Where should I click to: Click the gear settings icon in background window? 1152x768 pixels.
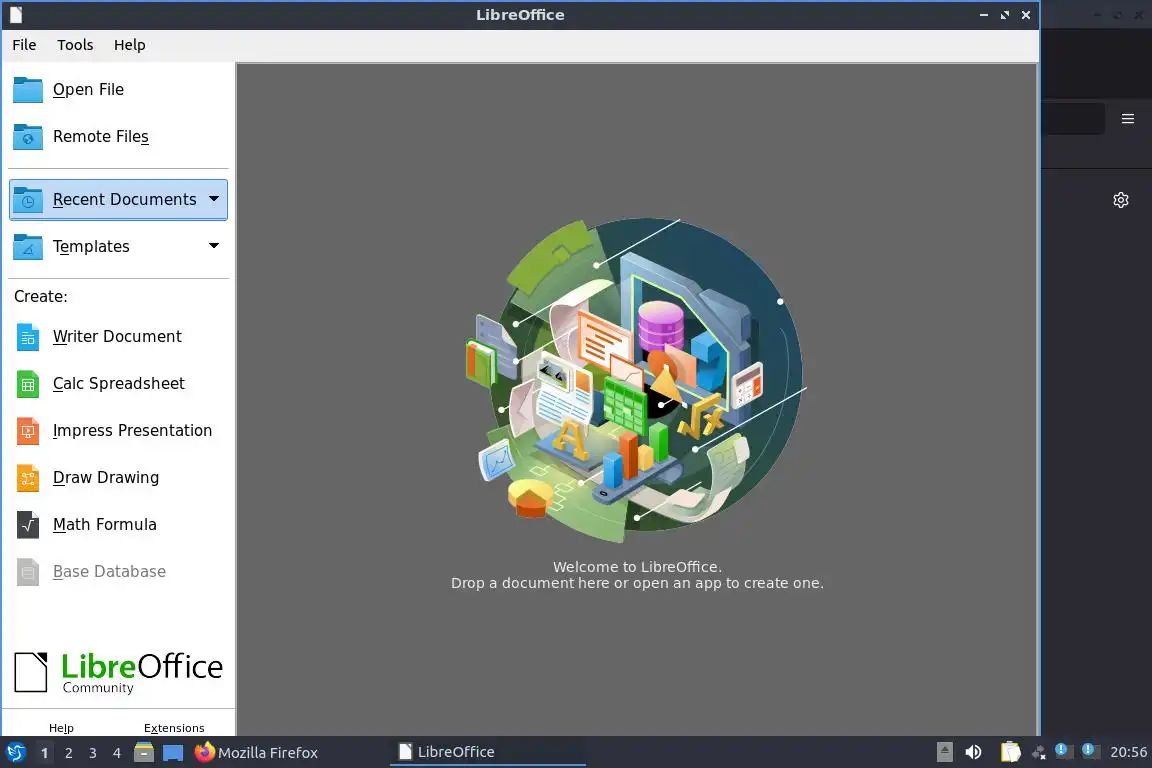point(1120,200)
